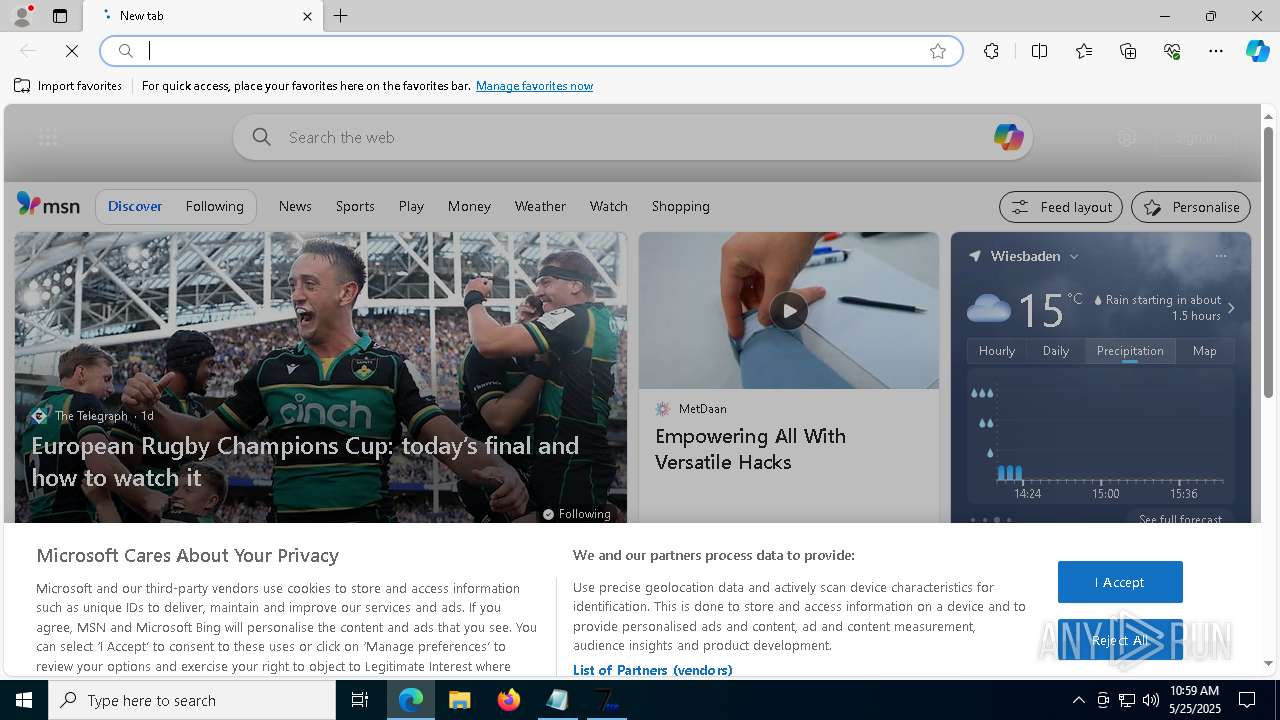The image size is (1280, 720).
Task: Open Task View on the taskbar
Action: click(360, 700)
